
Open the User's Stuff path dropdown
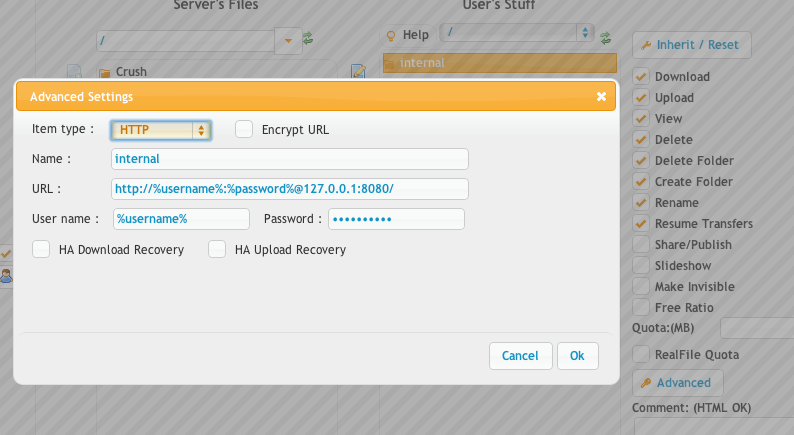pyautogui.click(x=517, y=33)
